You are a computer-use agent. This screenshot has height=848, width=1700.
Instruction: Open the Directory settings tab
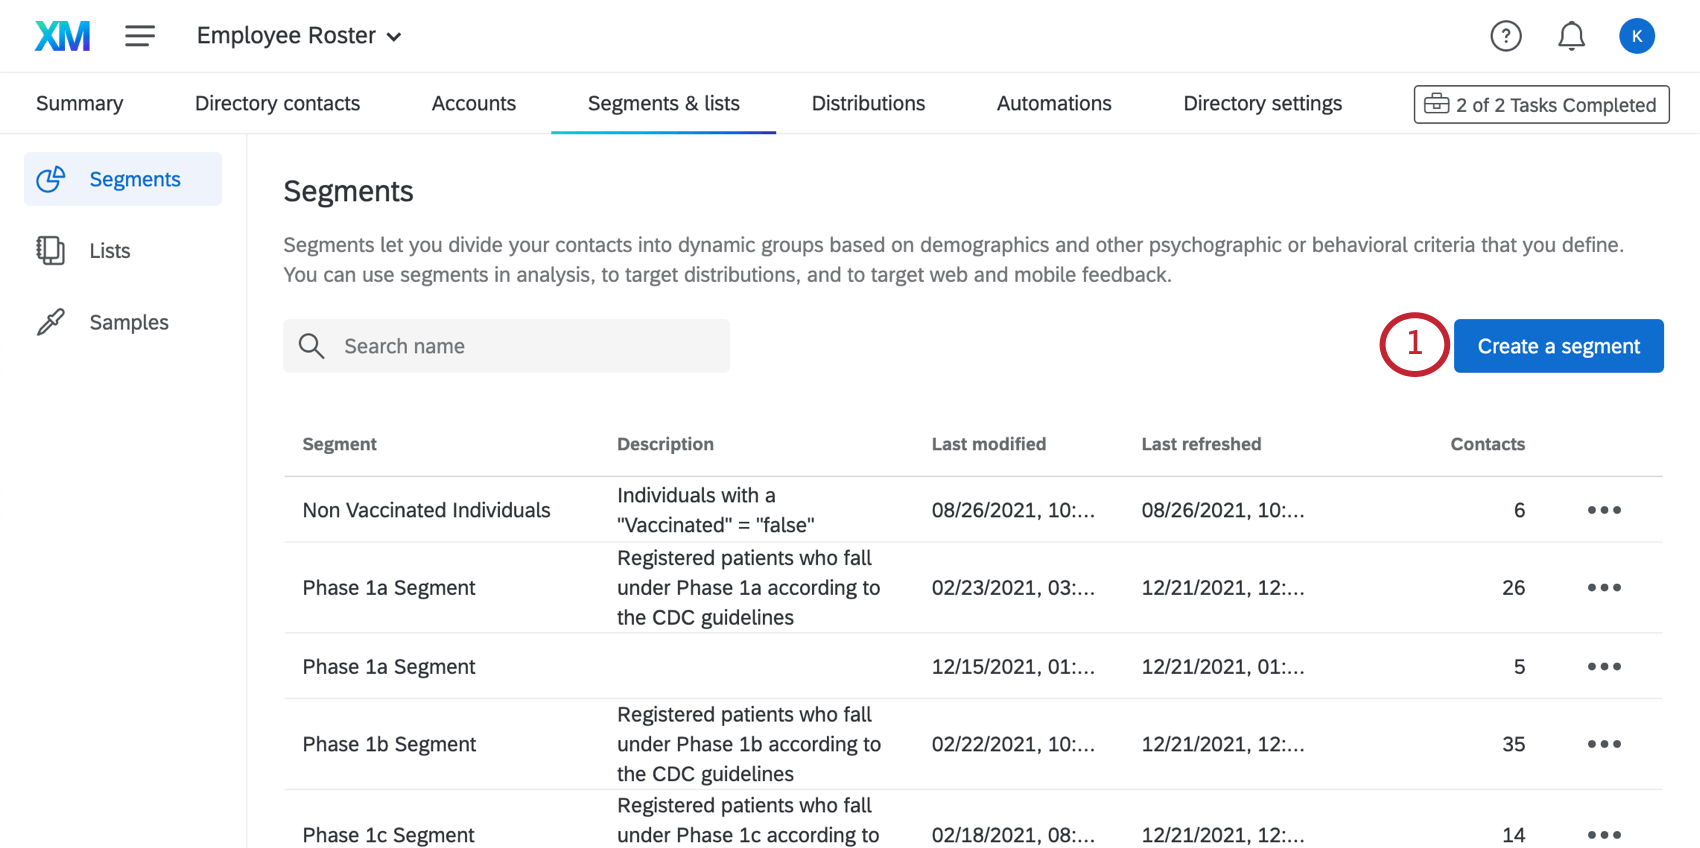click(1262, 103)
